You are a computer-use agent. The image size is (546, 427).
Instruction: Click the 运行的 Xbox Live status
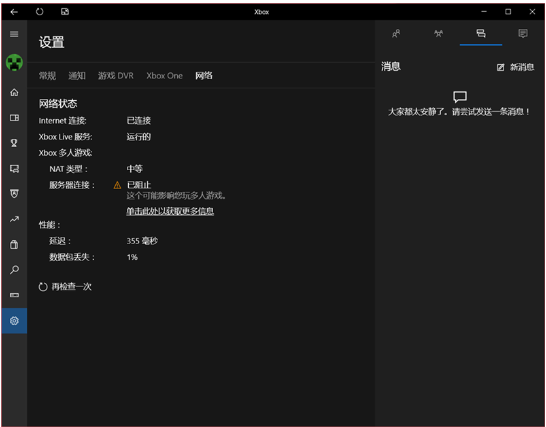pyautogui.click(x=139, y=137)
